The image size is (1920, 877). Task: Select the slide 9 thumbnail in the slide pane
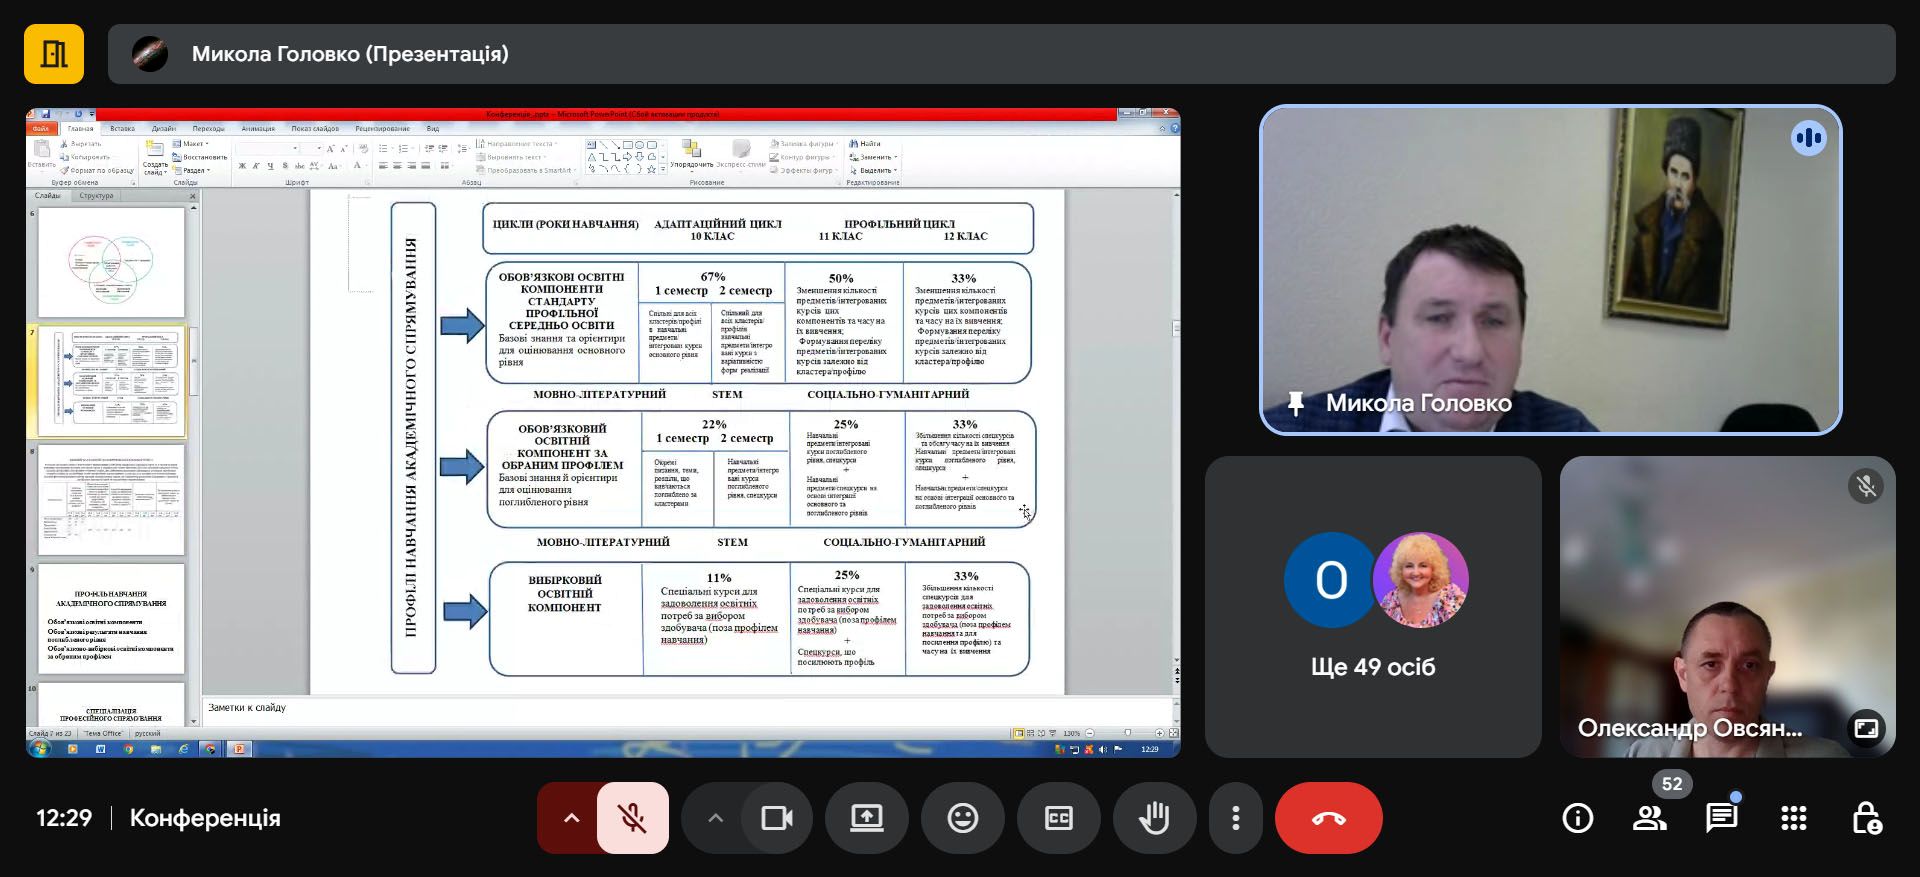coord(111,618)
